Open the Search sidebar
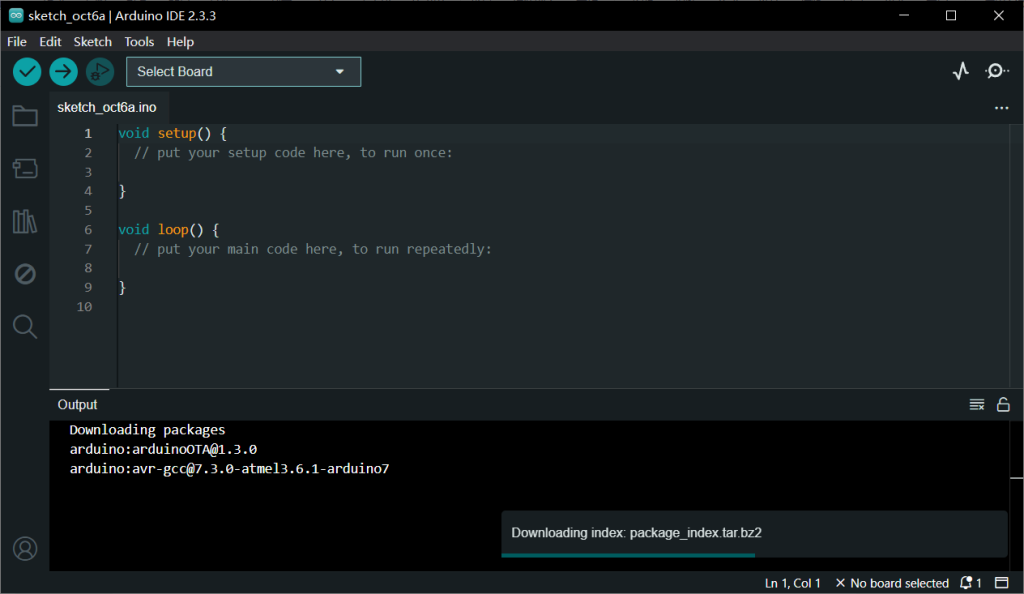 click(x=24, y=326)
